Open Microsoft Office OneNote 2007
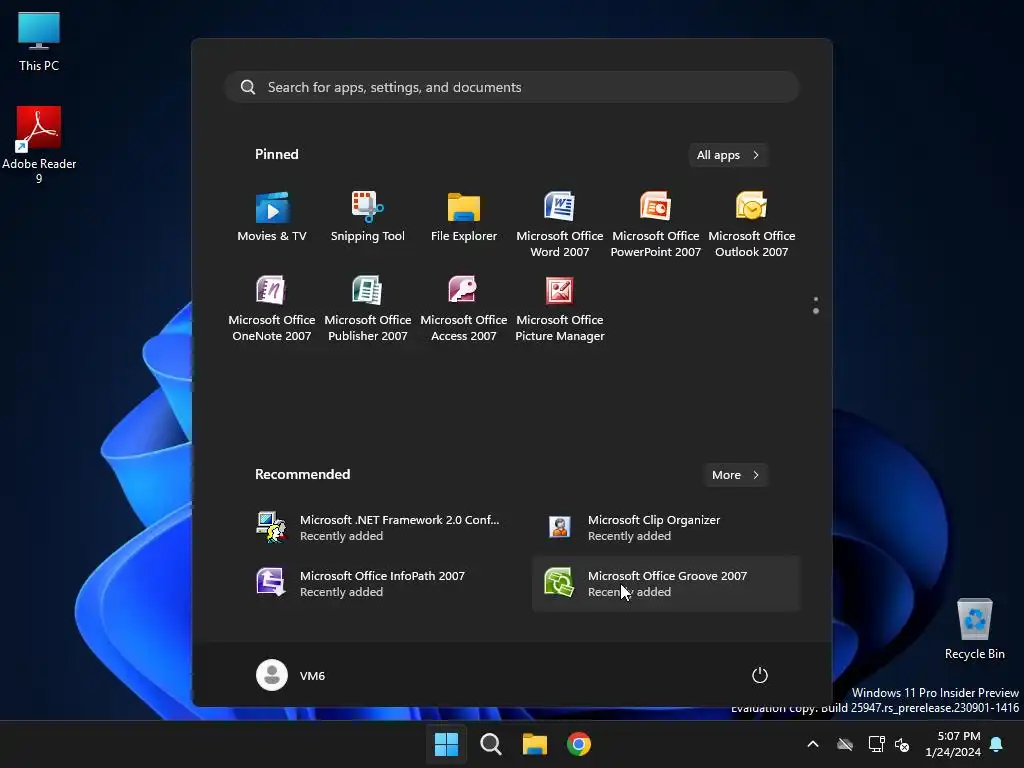The width and height of the screenshot is (1024, 768). pos(272,308)
